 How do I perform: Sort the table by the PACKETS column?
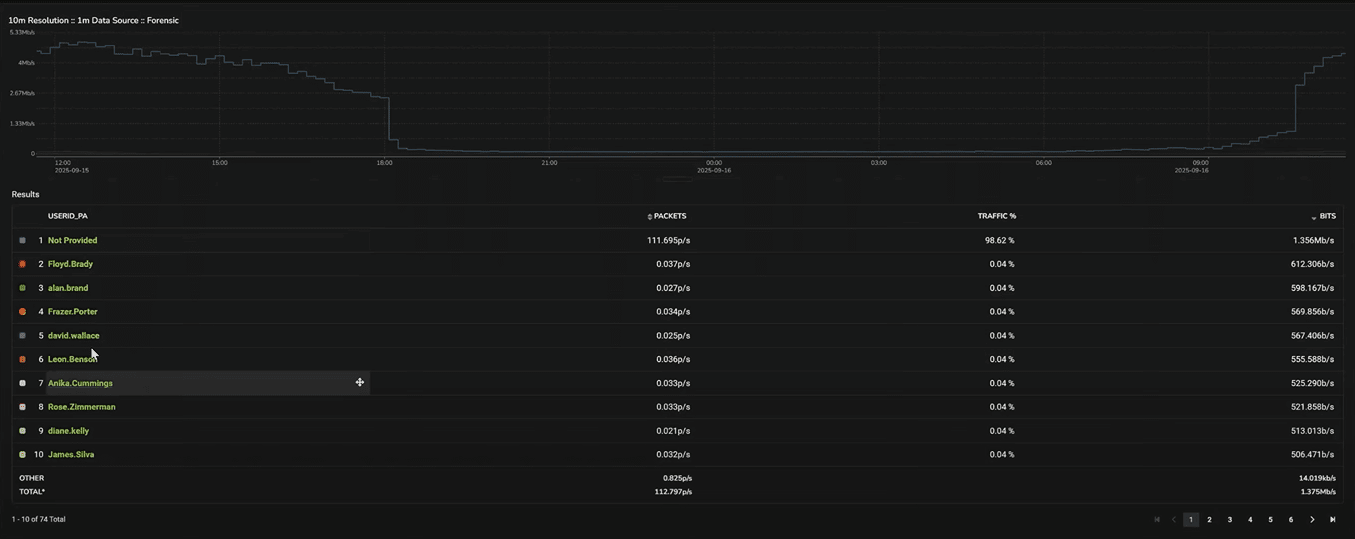point(669,216)
